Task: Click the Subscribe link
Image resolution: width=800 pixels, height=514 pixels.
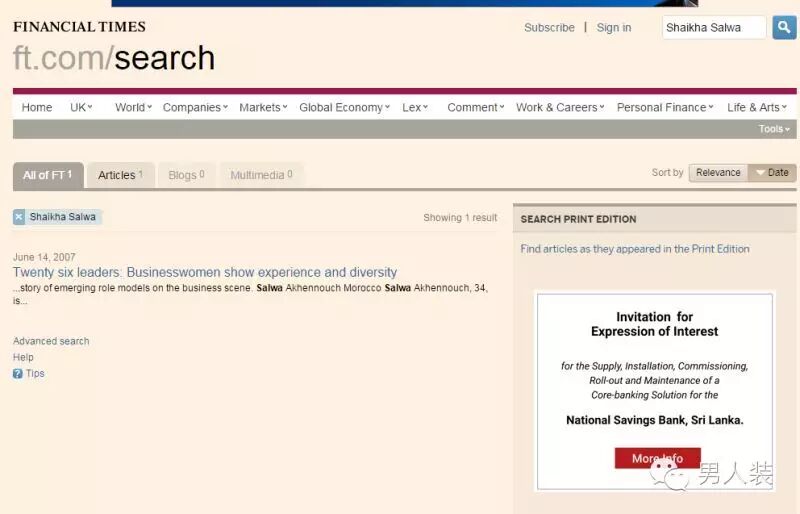Action: point(549,28)
